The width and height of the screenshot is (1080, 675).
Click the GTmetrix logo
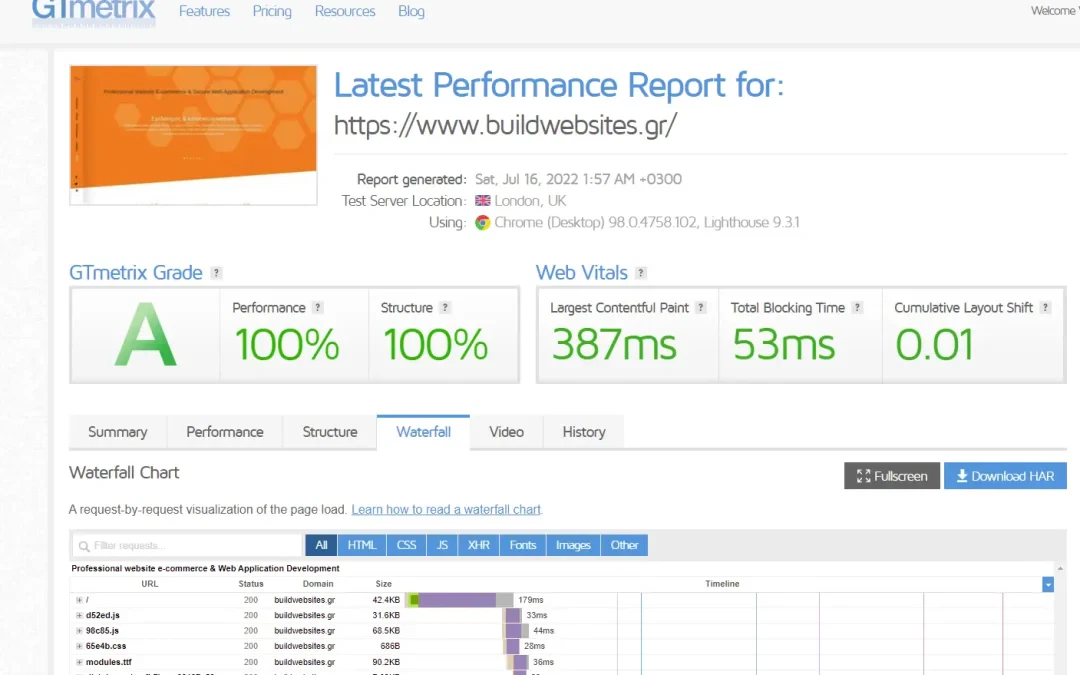[x=94, y=12]
